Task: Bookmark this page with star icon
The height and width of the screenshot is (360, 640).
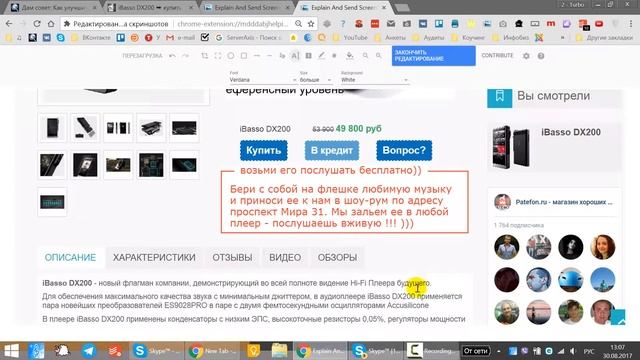Action: (x=311, y=24)
